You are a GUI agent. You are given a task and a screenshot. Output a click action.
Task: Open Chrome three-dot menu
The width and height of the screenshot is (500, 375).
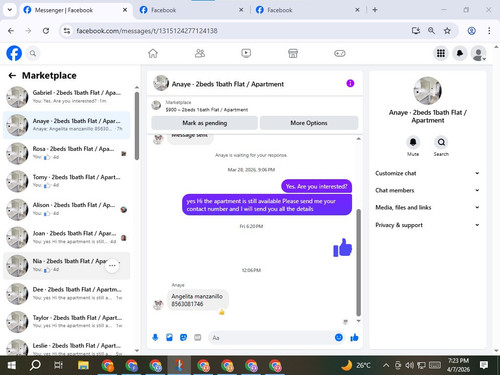489,31
